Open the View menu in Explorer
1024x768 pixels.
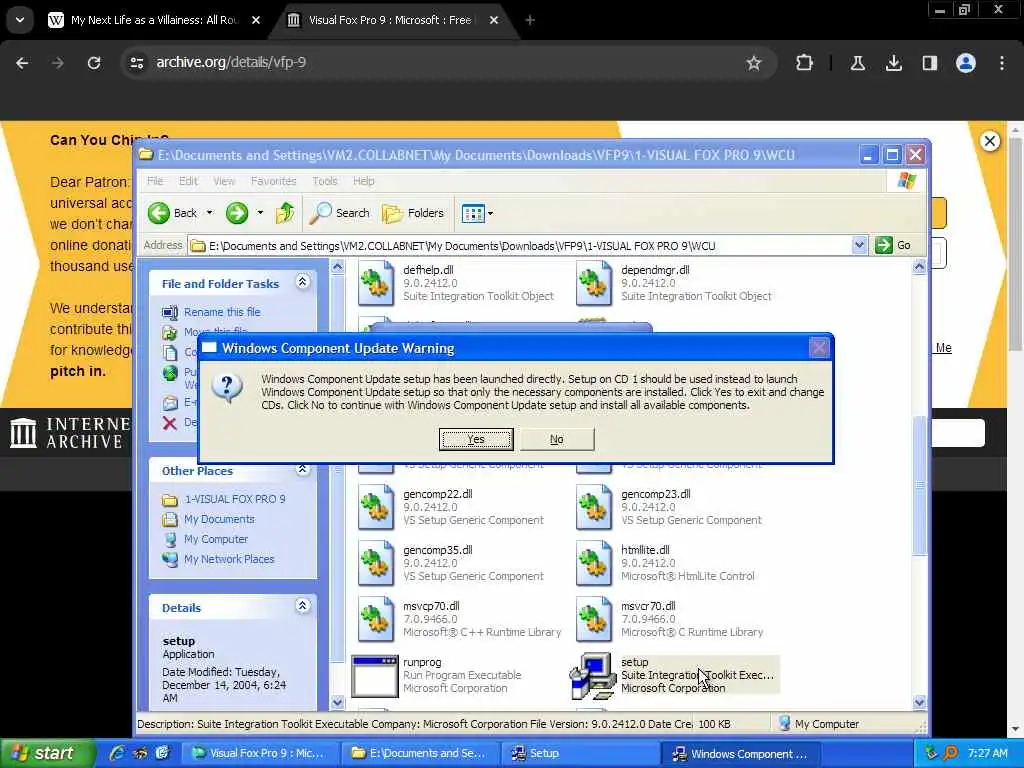[x=224, y=181]
